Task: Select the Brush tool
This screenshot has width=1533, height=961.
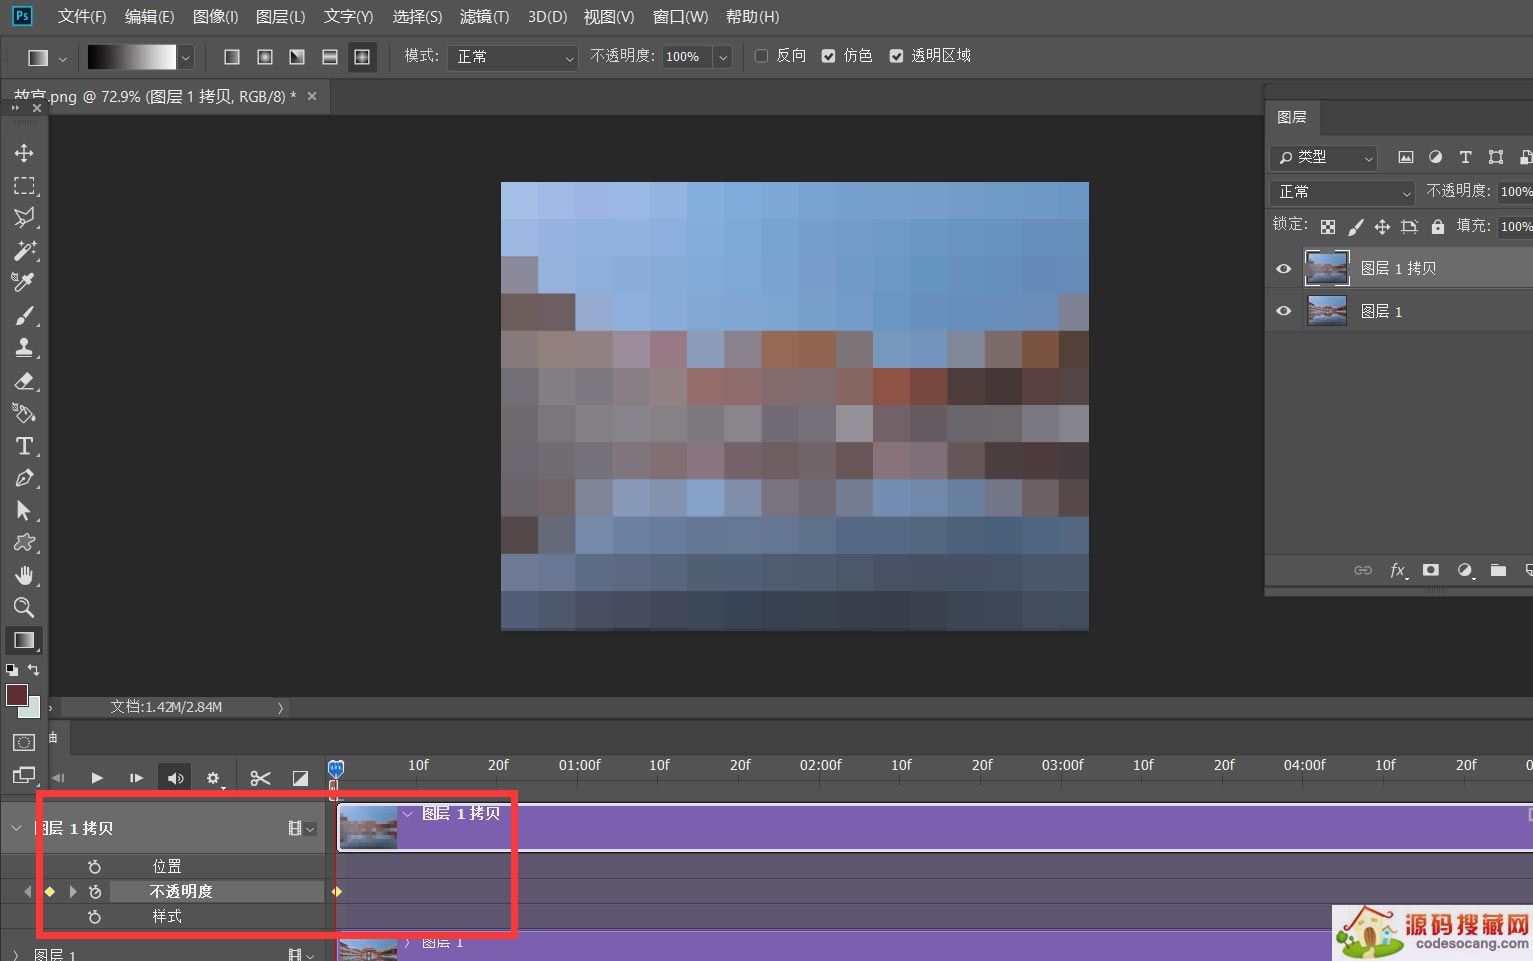Action: pyautogui.click(x=24, y=316)
